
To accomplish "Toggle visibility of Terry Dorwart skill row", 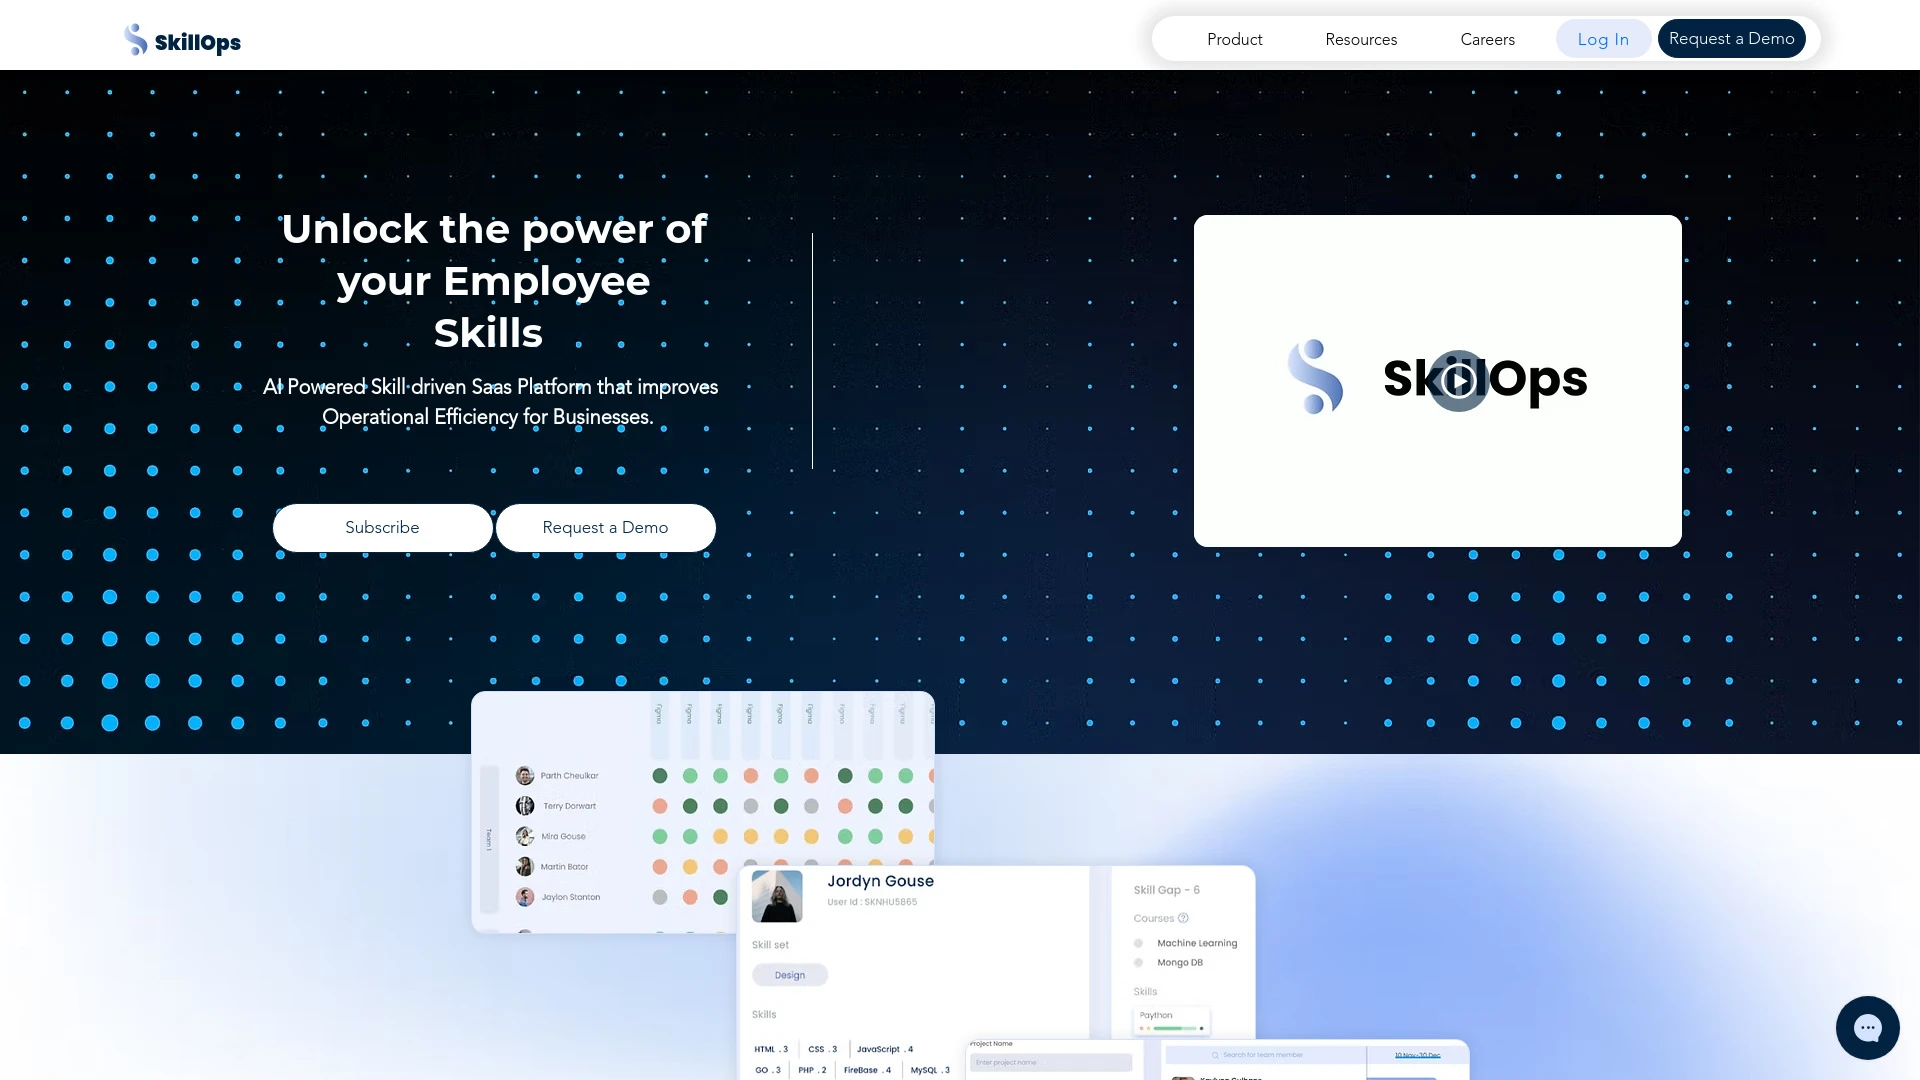I will pyautogui.click(x=566, y=806).
